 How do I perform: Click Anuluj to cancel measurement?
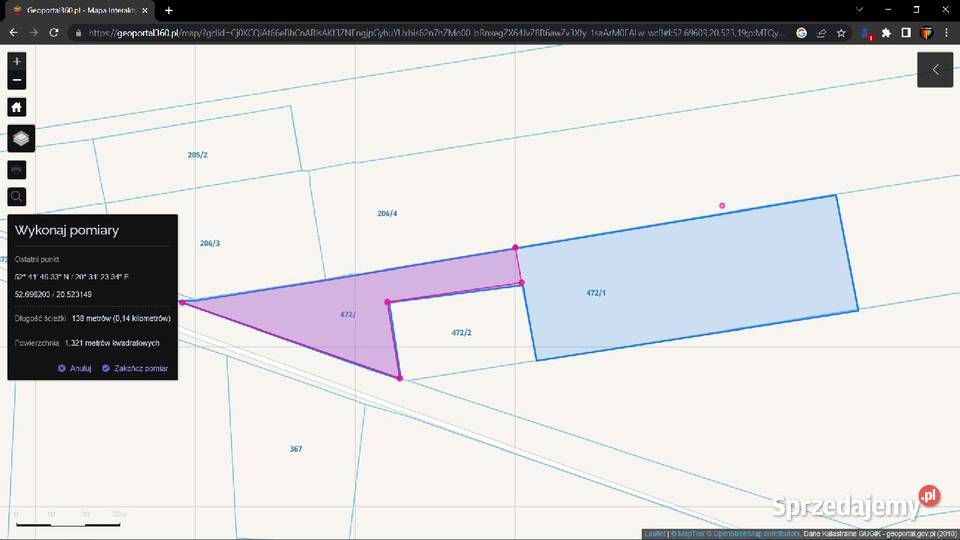75,368
